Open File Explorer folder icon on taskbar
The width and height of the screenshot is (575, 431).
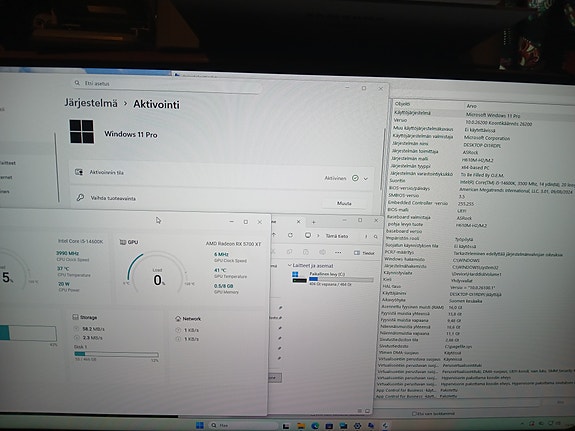(x=301, y=426)
